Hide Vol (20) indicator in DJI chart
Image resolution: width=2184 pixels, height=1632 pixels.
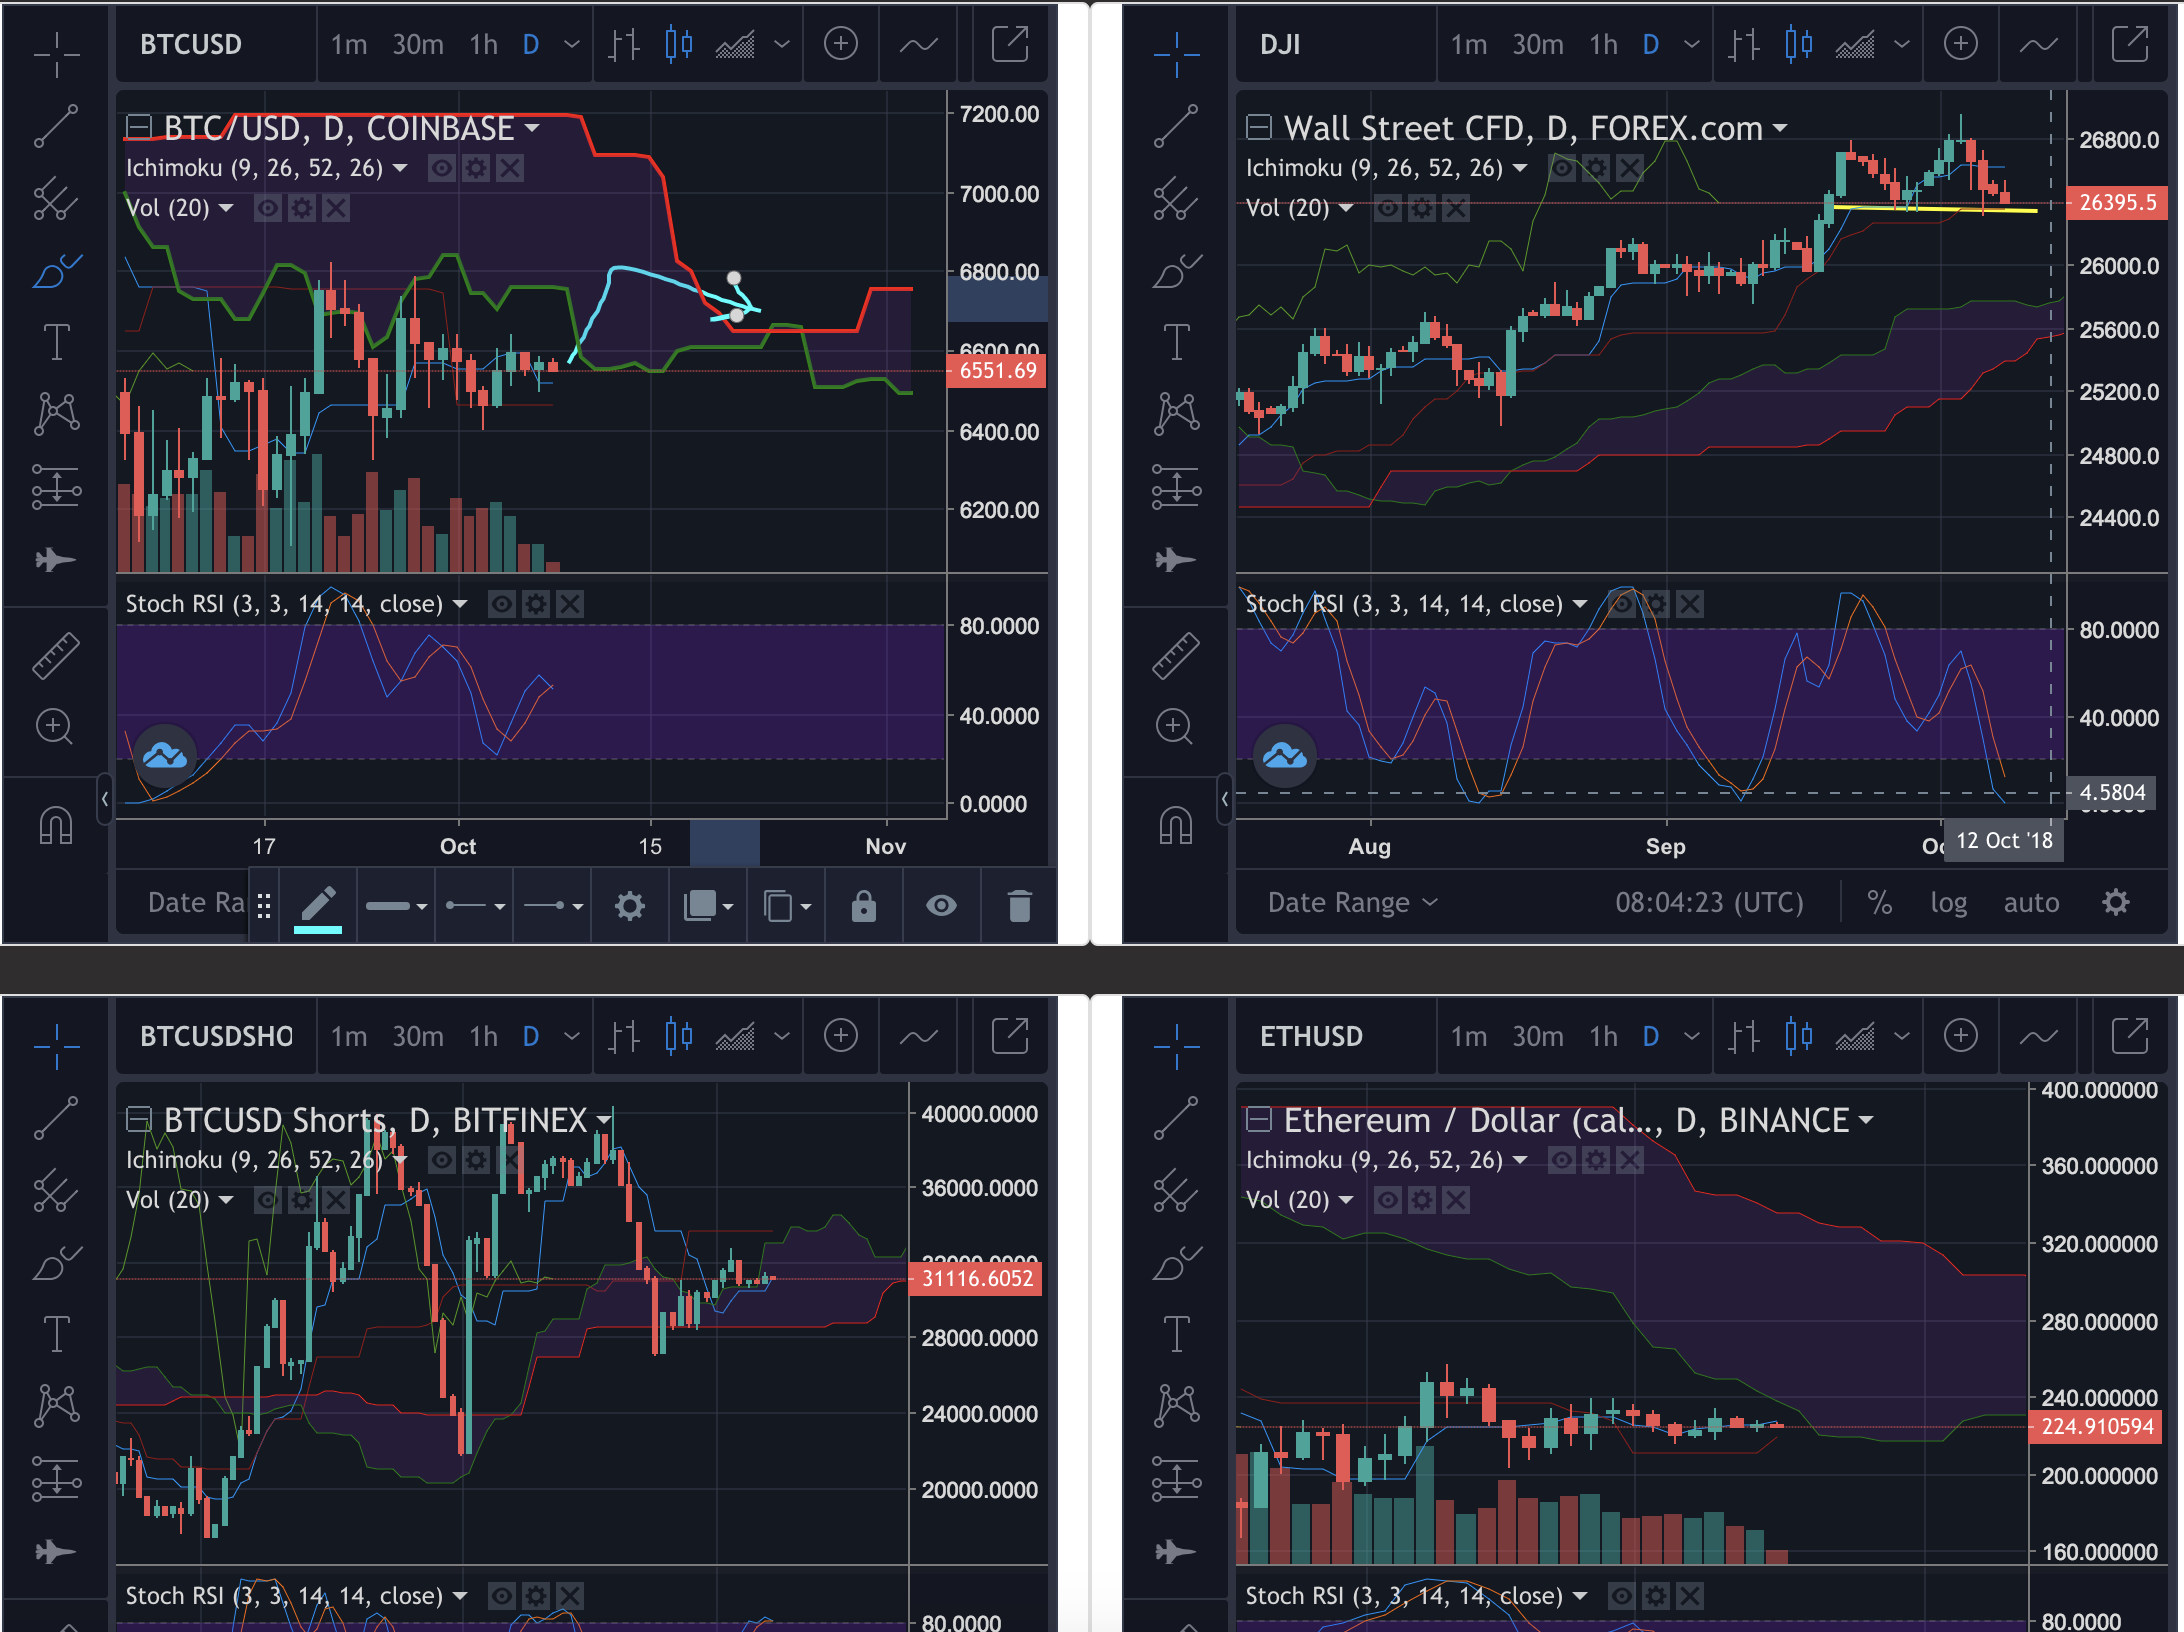(x=1388, y=208)
